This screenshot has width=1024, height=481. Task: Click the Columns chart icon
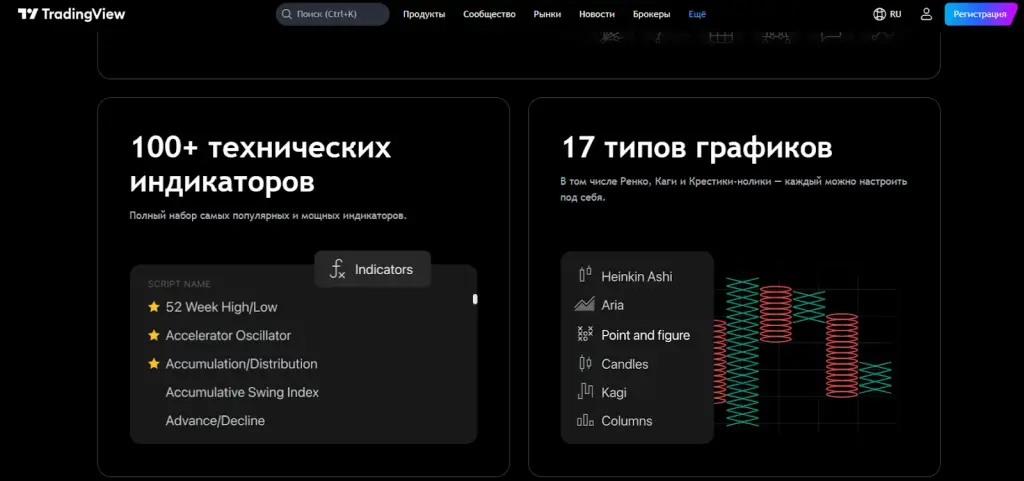(585, 420)
